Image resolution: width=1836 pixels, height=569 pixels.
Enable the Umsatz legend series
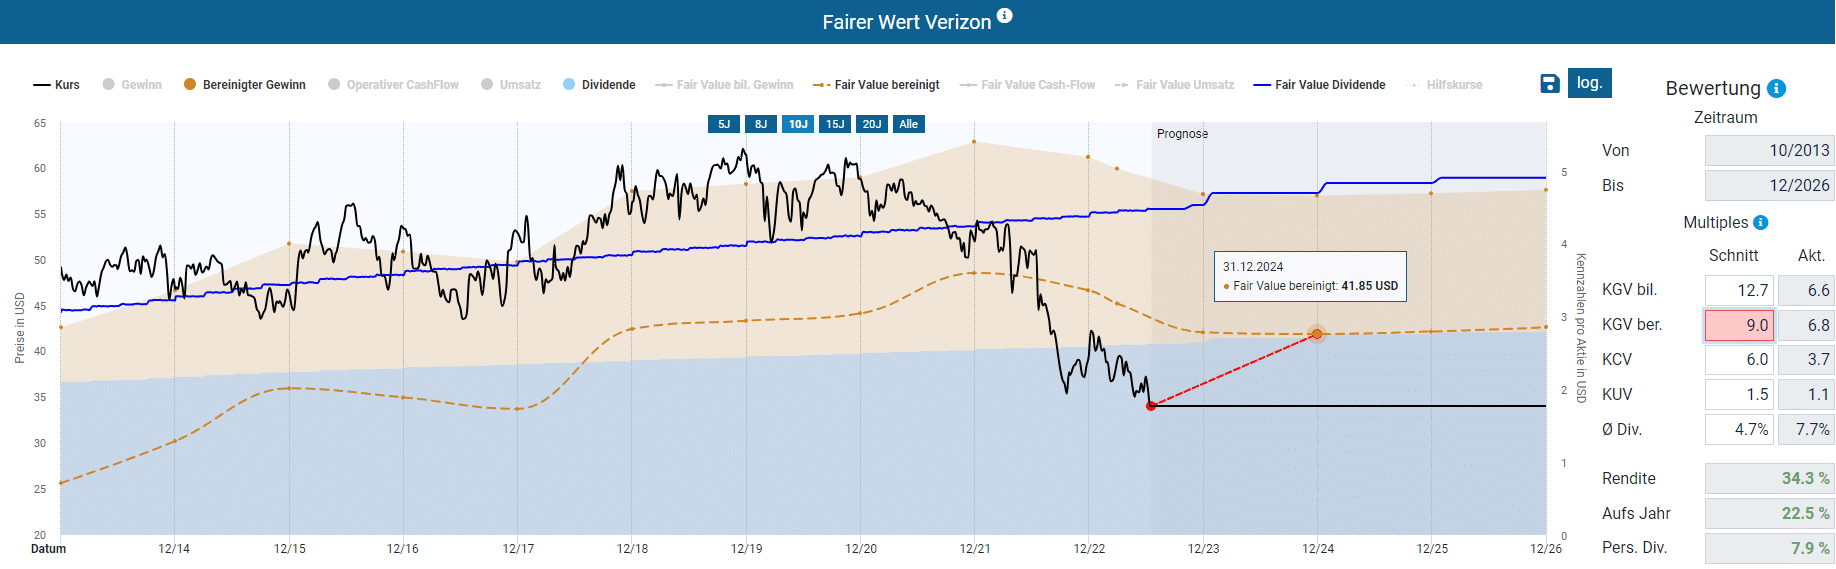coord(511,85)
